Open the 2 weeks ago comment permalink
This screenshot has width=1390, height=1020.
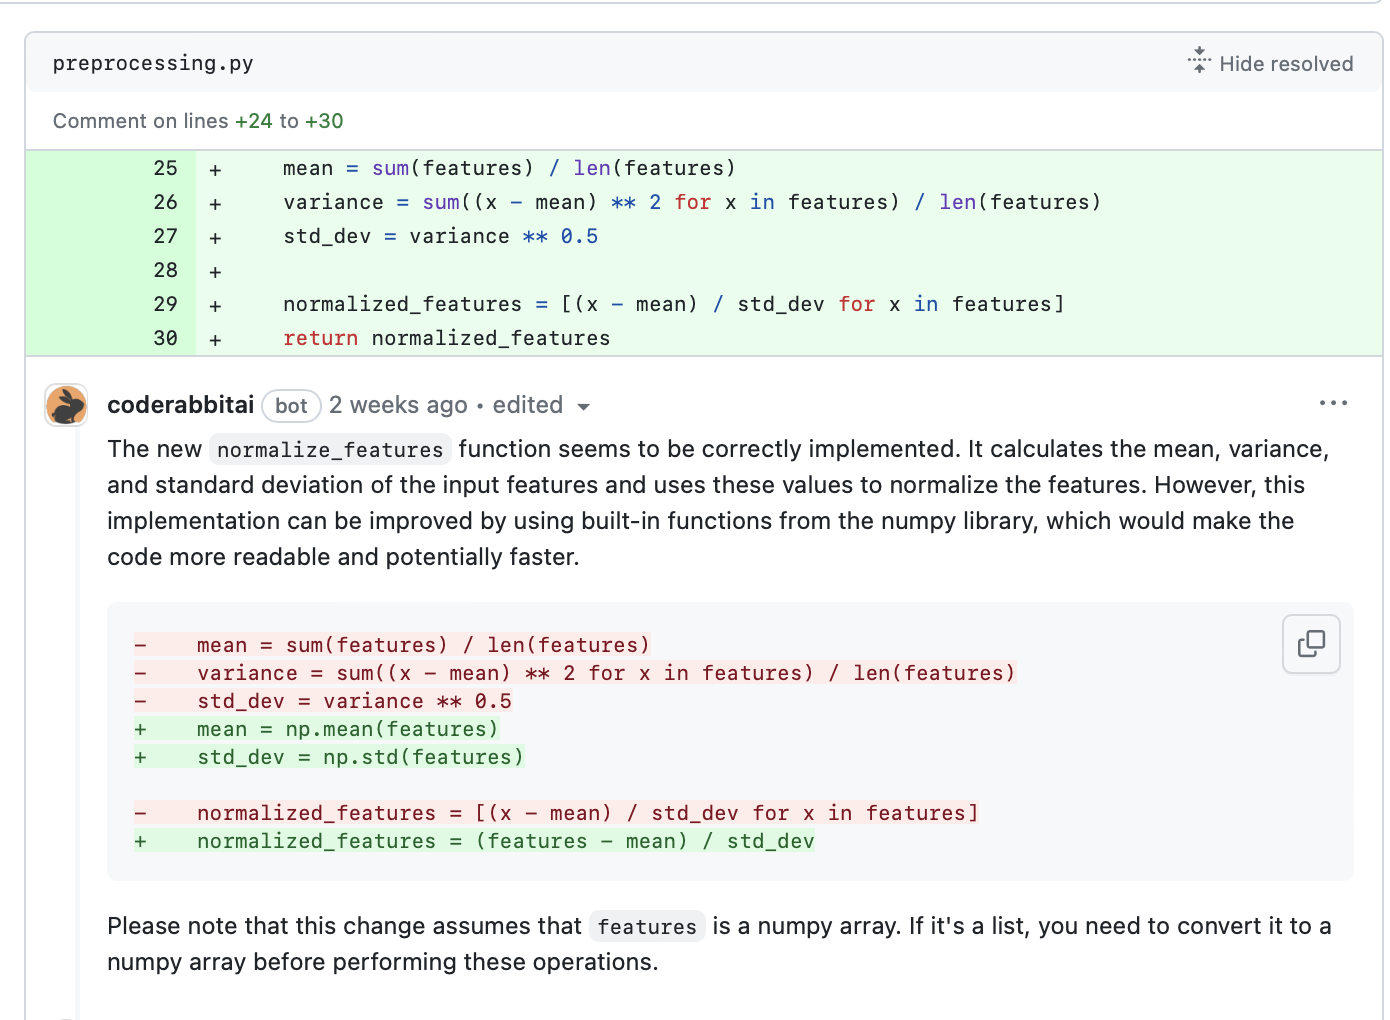398,405
